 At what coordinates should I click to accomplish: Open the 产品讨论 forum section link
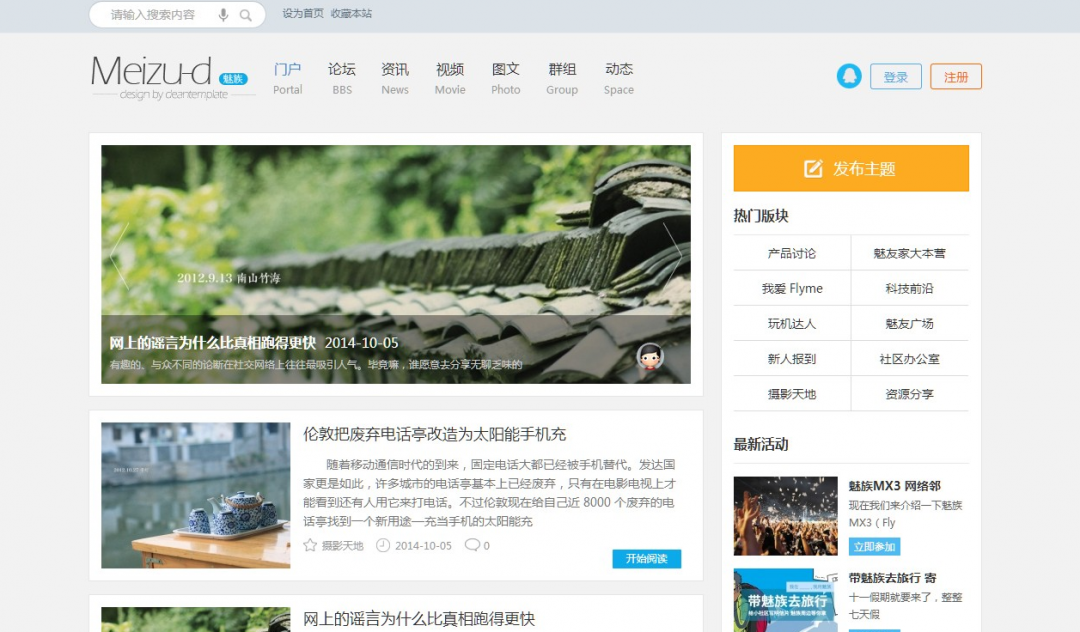(x=792, y=254)
